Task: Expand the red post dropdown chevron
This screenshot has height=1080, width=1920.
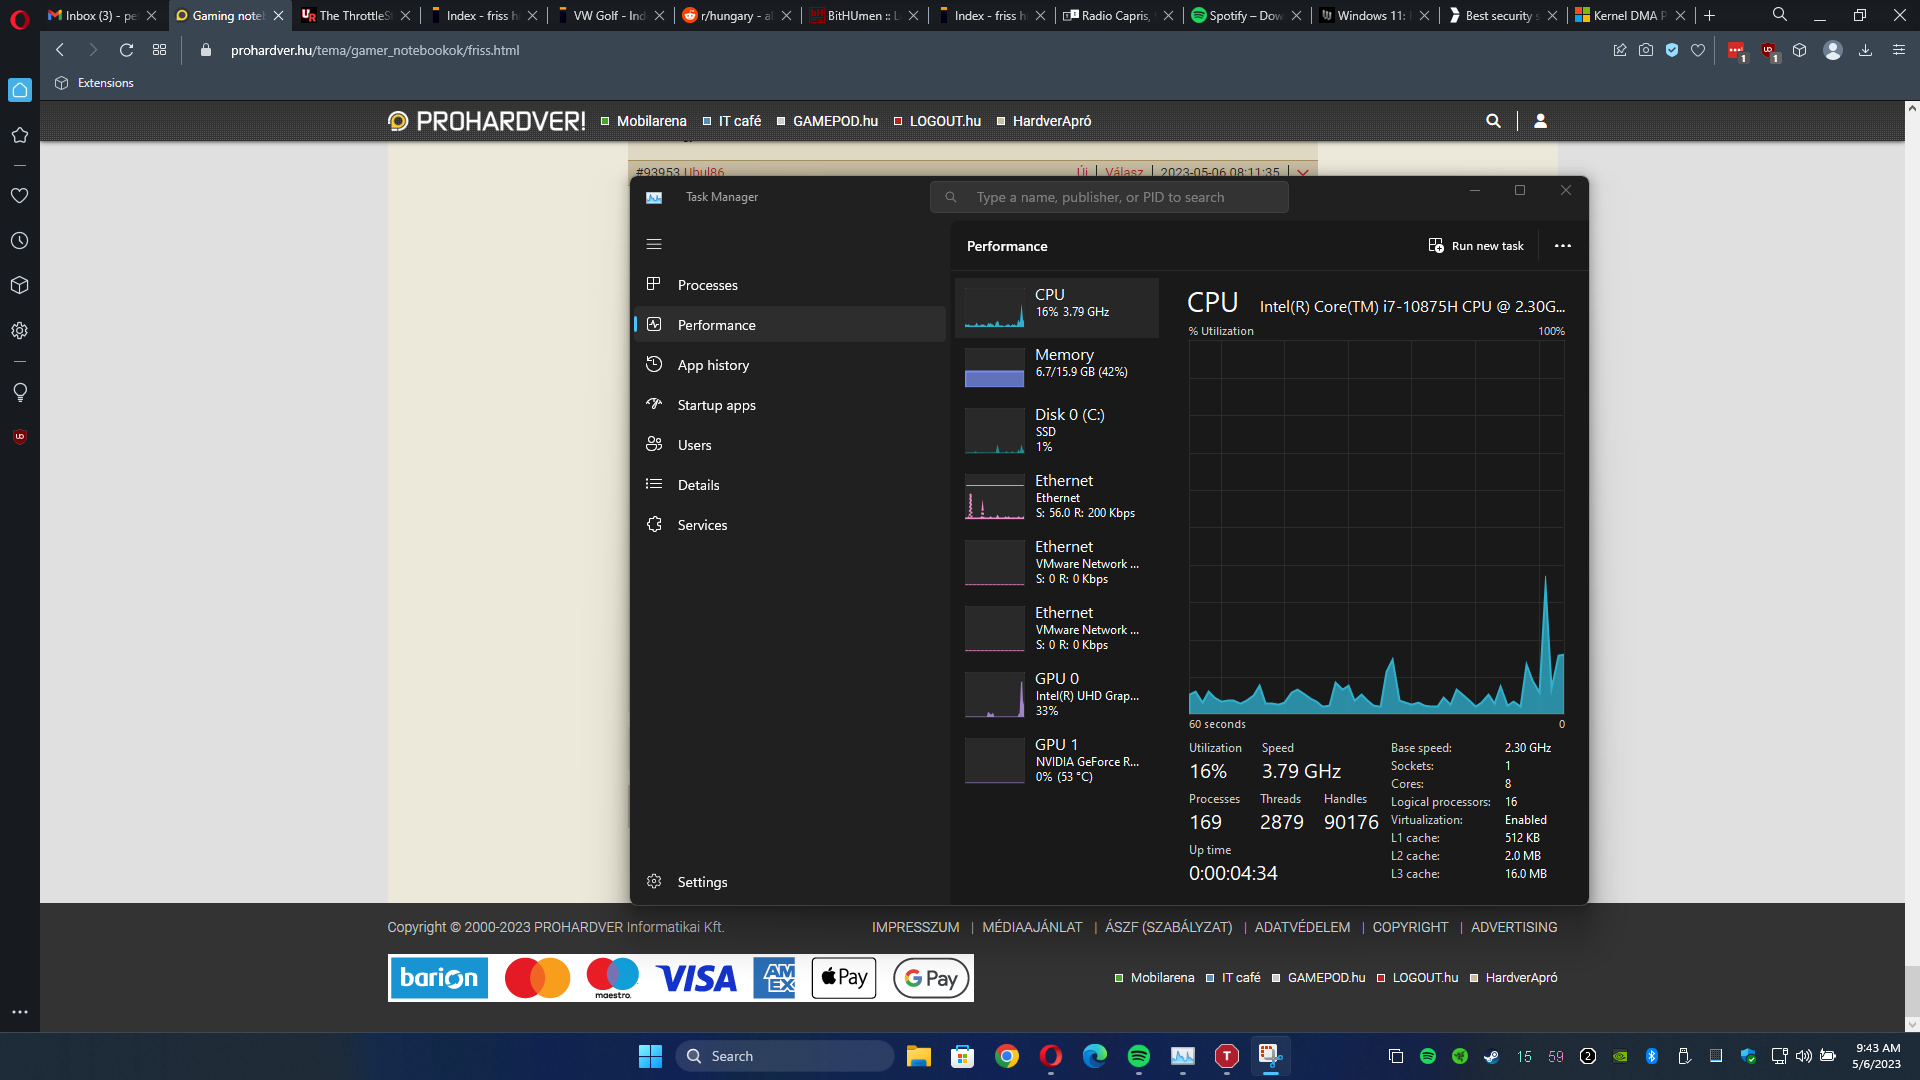Action: point(1302,172)
